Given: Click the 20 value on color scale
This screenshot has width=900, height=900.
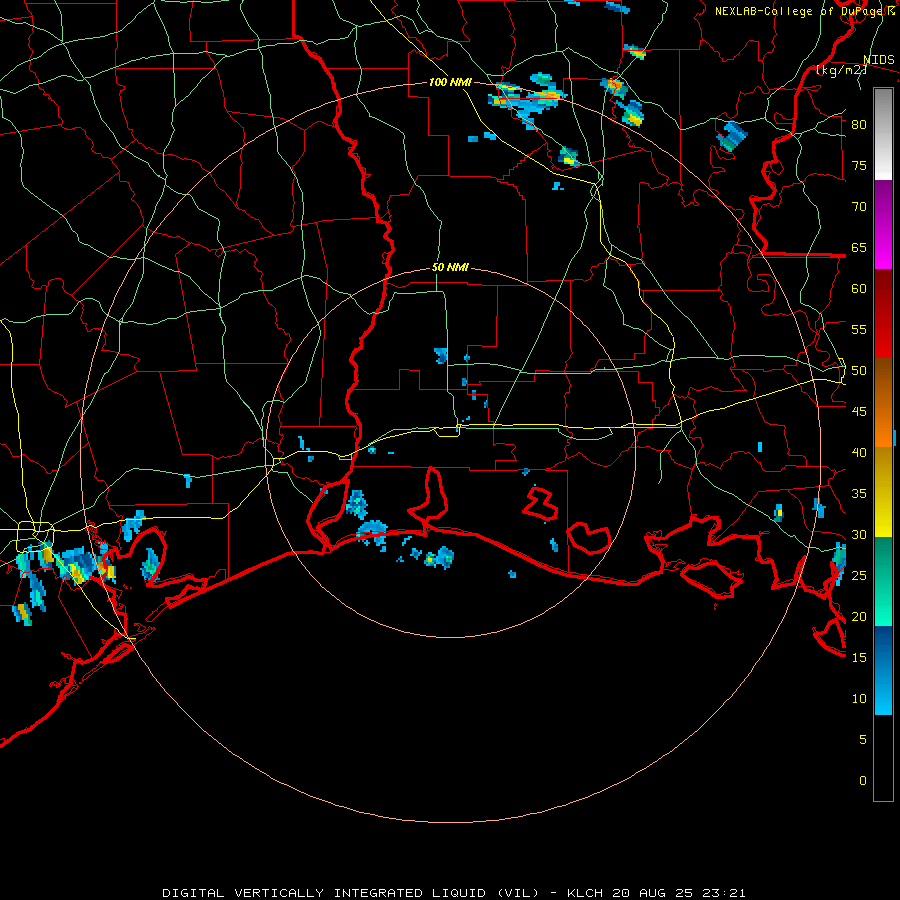Looking at the screenshot, I should click(x=859, y=616).
